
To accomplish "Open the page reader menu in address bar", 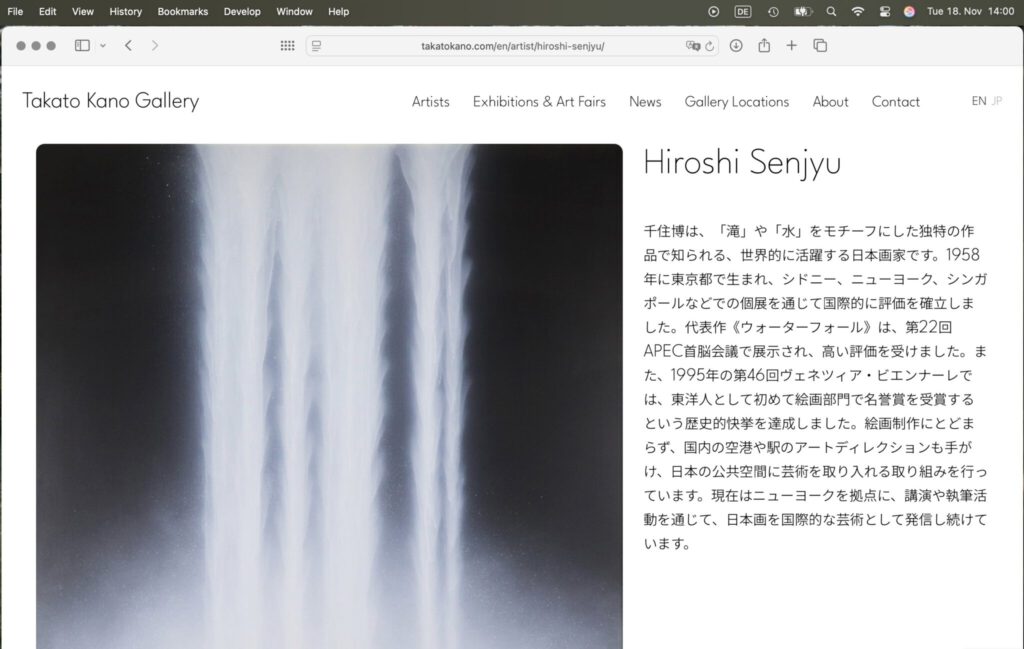I will coord(317,46).
